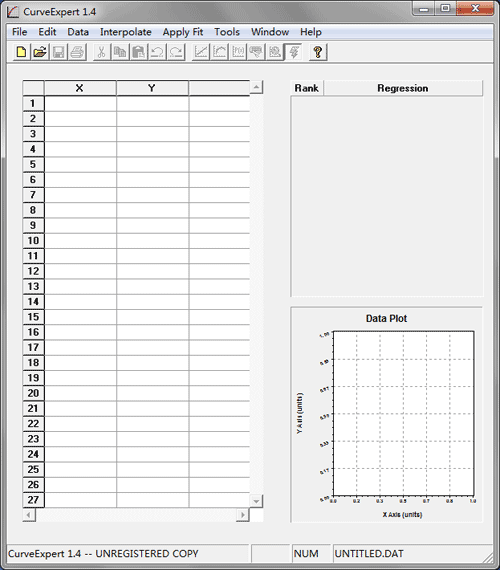The image size is (500, 570).
Task: Open help with question mark icon
Action: (318, 52)
